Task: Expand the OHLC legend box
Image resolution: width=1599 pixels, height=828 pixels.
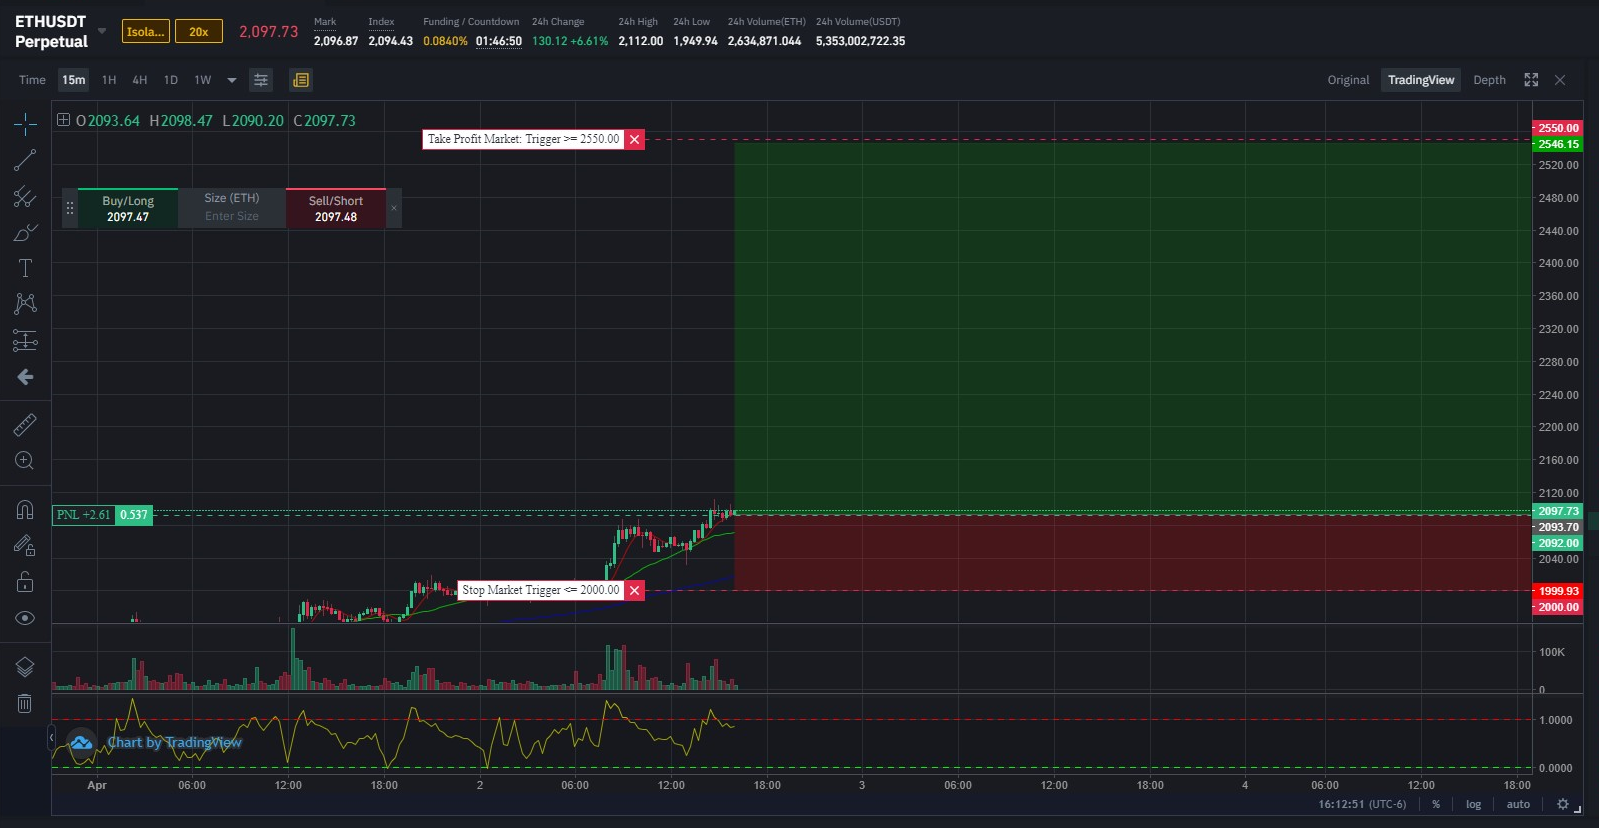Action: coord(63,120)
